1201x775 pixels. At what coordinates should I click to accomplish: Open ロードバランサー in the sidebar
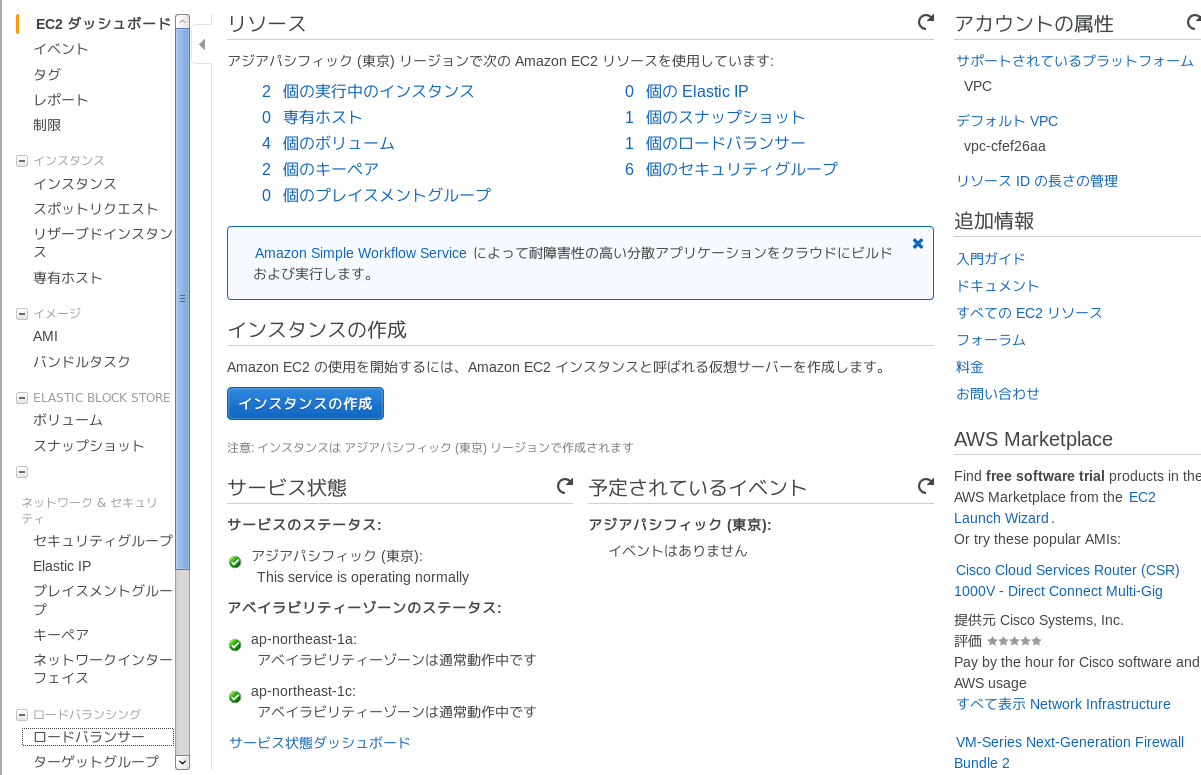89,737
